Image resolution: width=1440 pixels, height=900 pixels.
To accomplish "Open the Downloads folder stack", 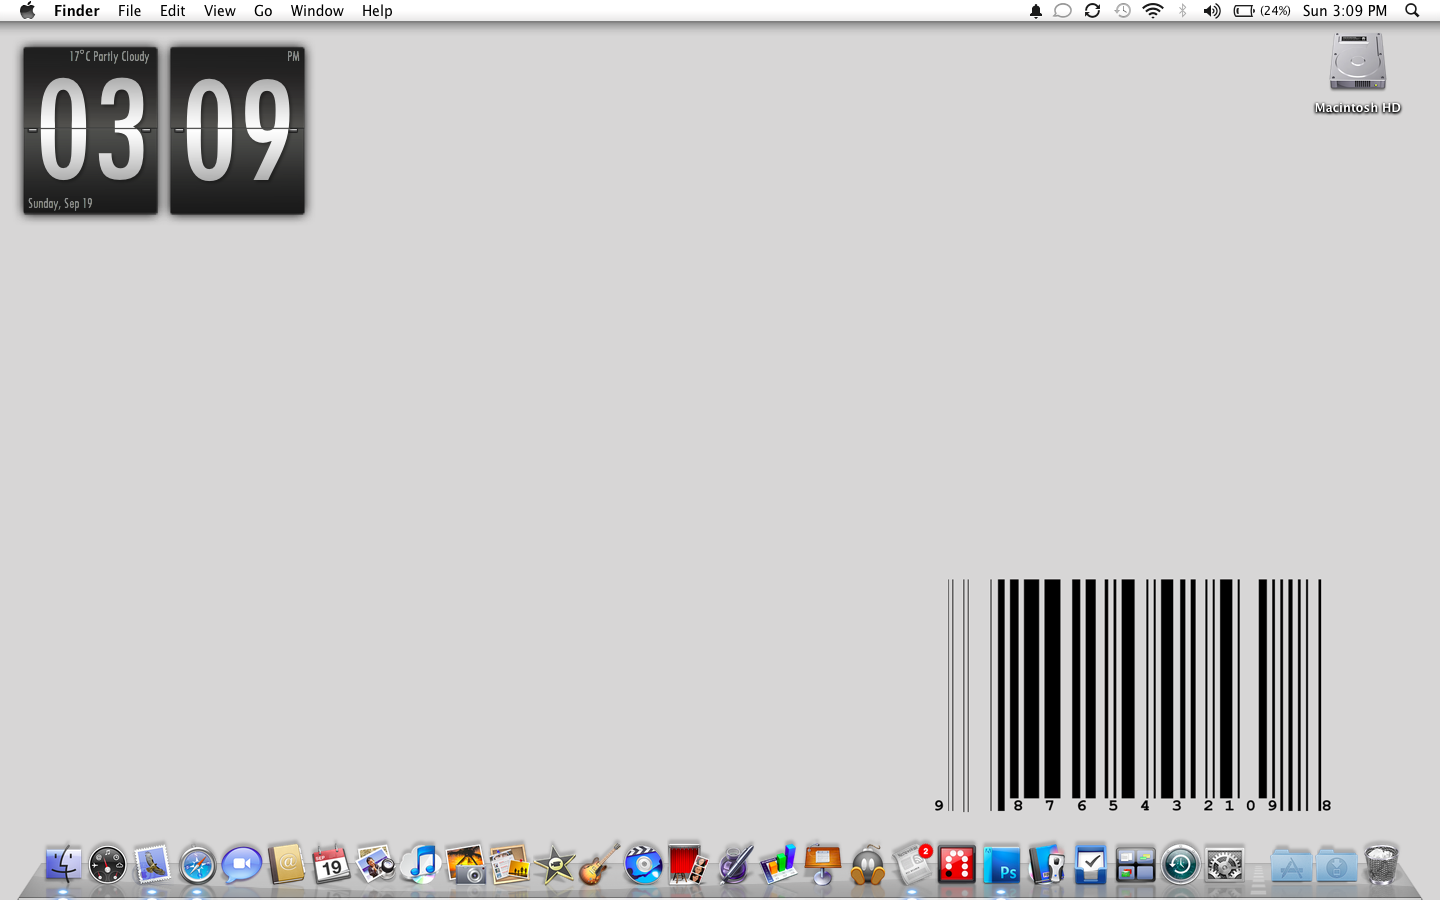I will coord(1336,864).
